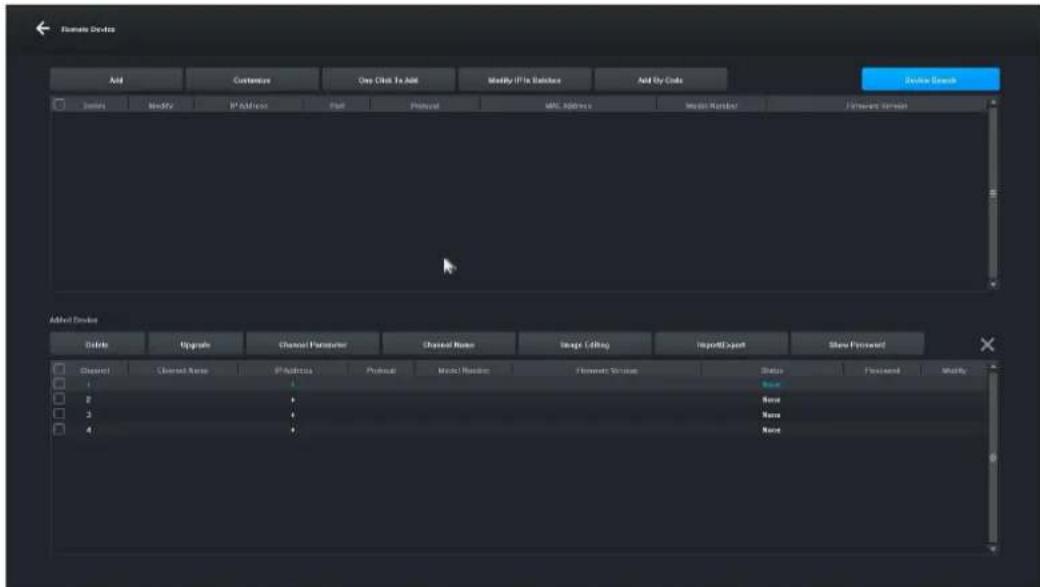This screenshot has width=1040, height=587.
Task: Select all in the device search header checkbox
Action: (59, 105)
